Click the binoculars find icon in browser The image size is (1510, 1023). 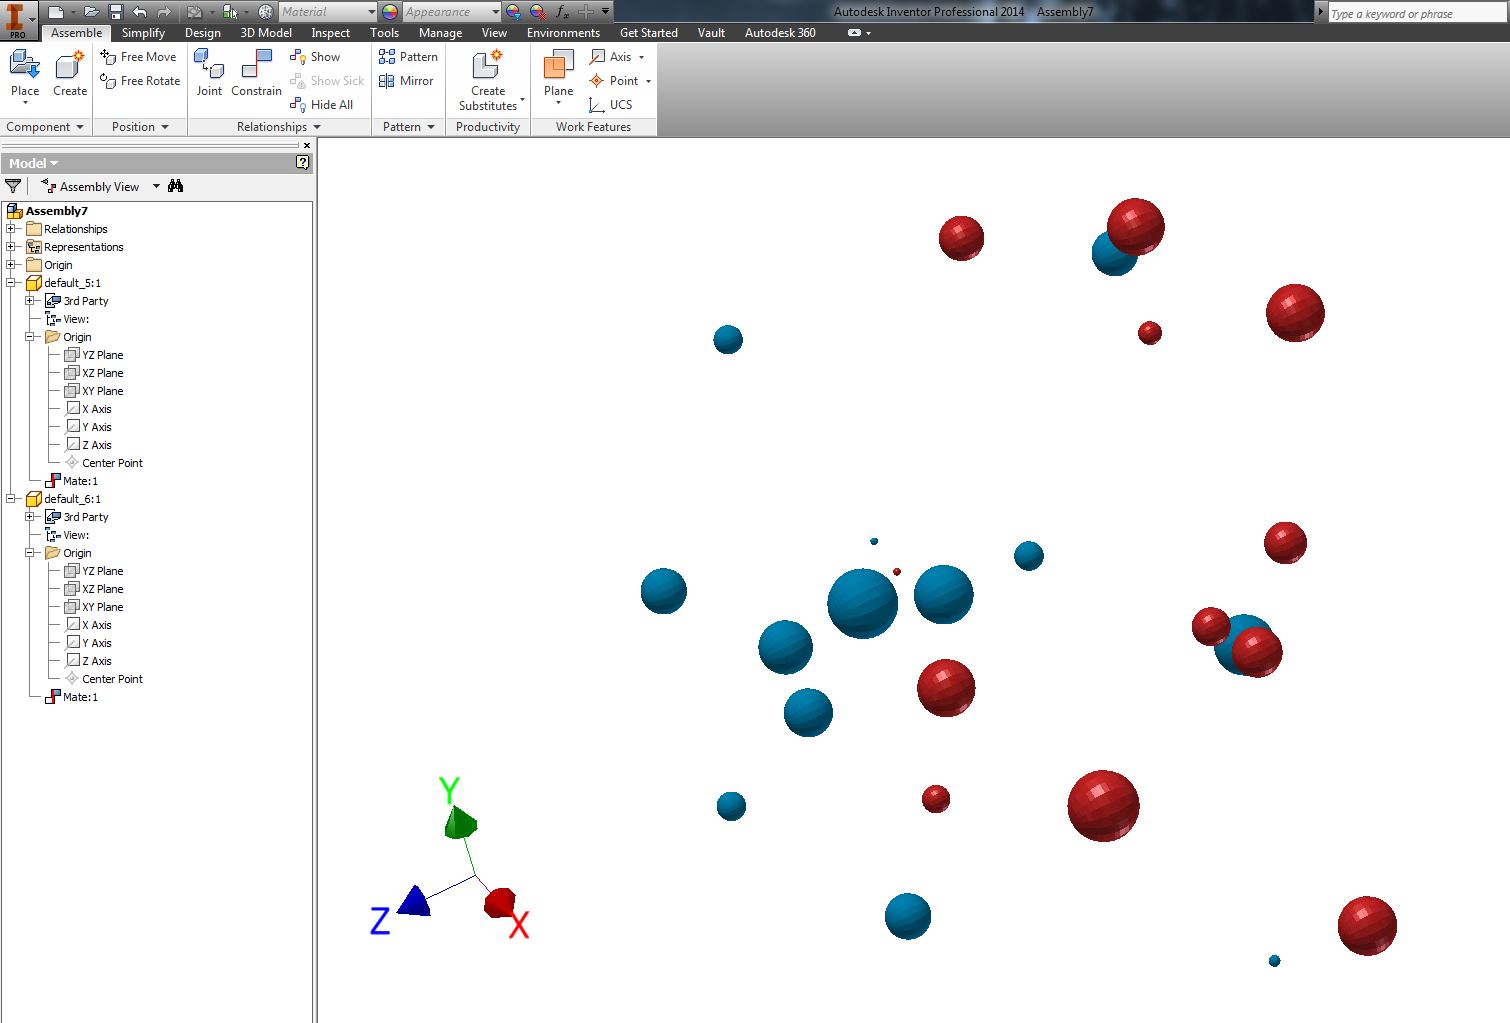pos(176,186)
